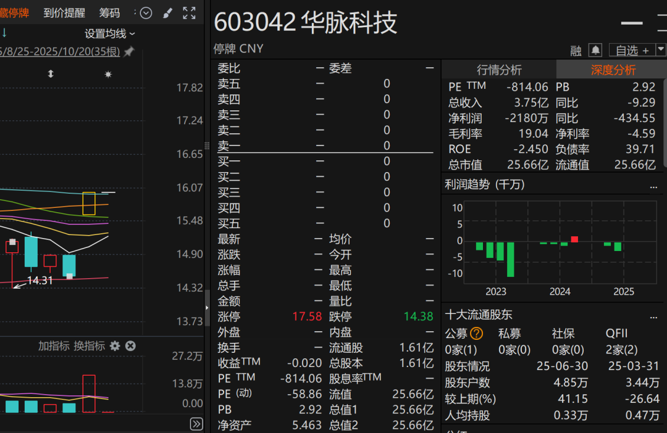Click the pin icon beside date range
This screenshot has width=667, height=433.
pyautogui.click(x=129, y=52)
